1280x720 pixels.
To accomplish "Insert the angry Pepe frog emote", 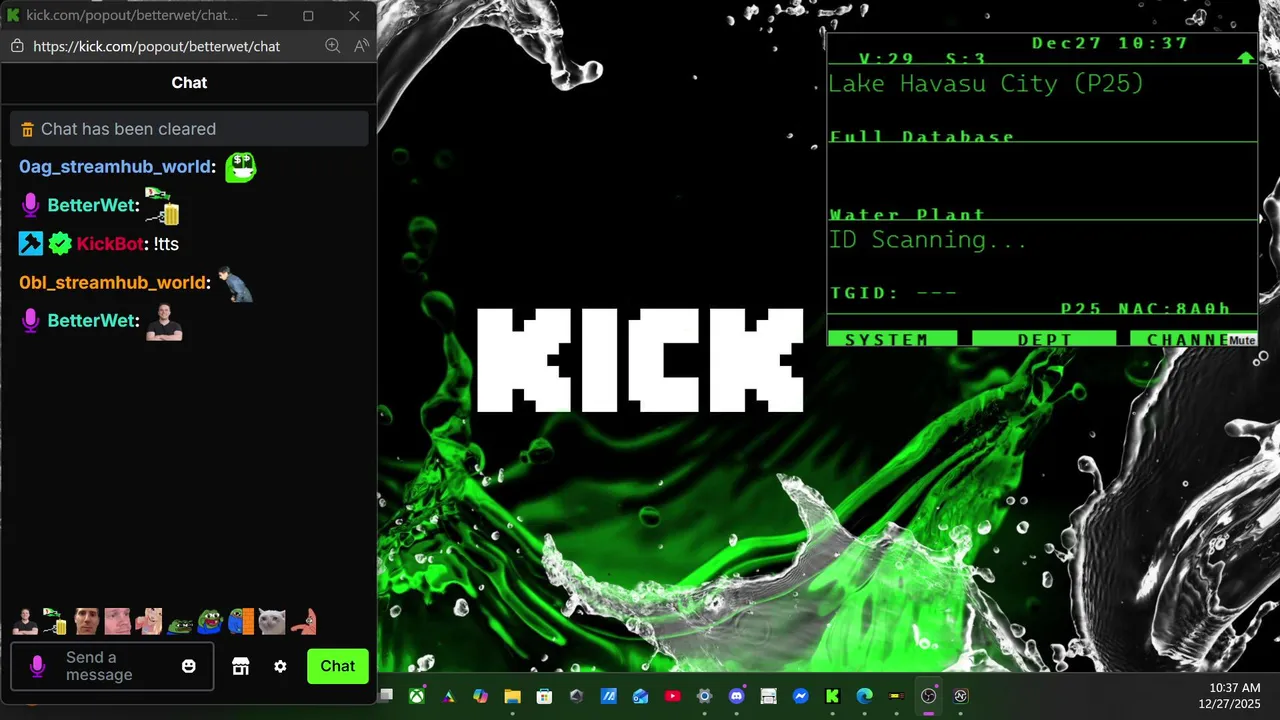I will pos(180,626).
